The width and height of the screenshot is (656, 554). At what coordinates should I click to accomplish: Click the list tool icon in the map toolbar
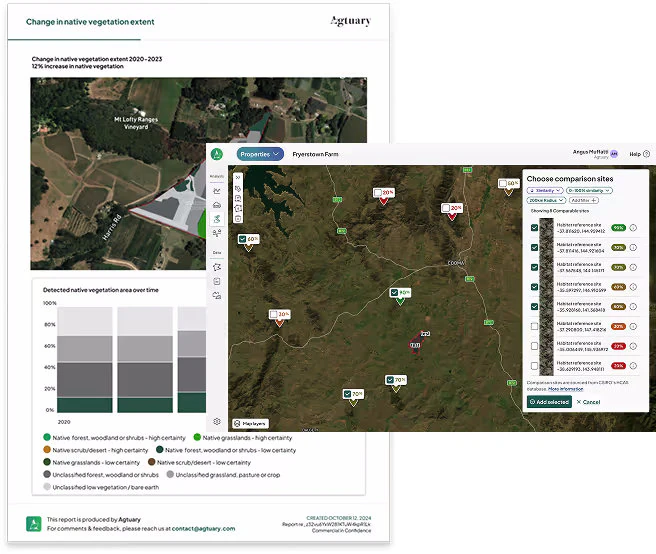238,199
